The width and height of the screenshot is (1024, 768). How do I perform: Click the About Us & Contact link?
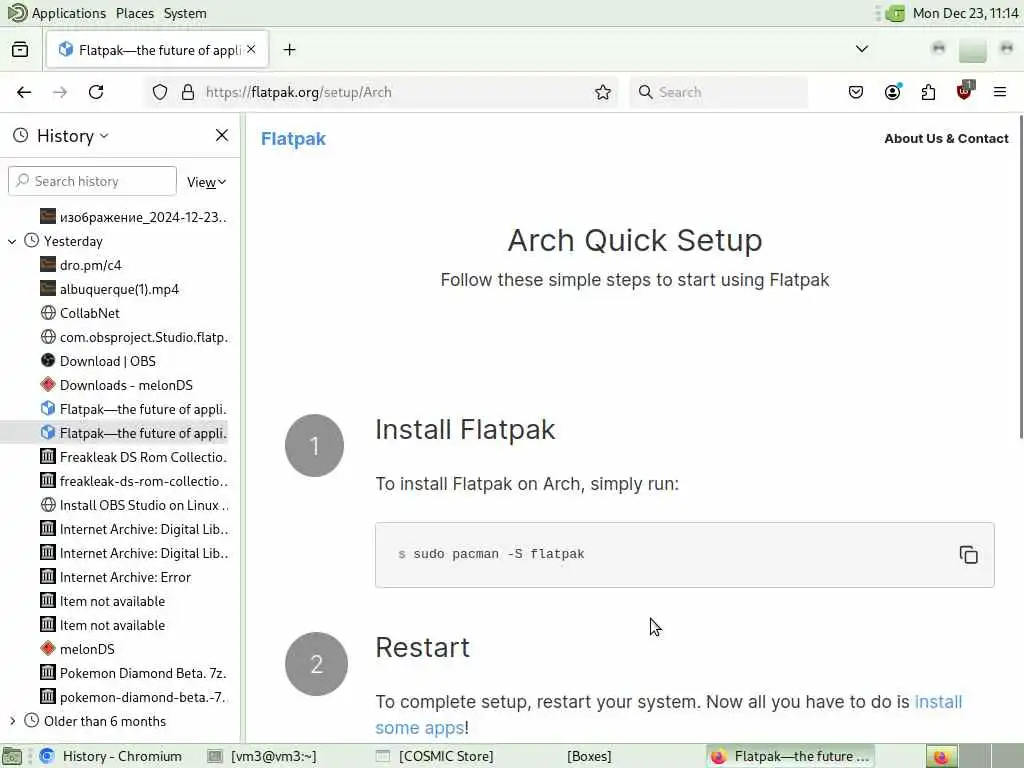946,139
